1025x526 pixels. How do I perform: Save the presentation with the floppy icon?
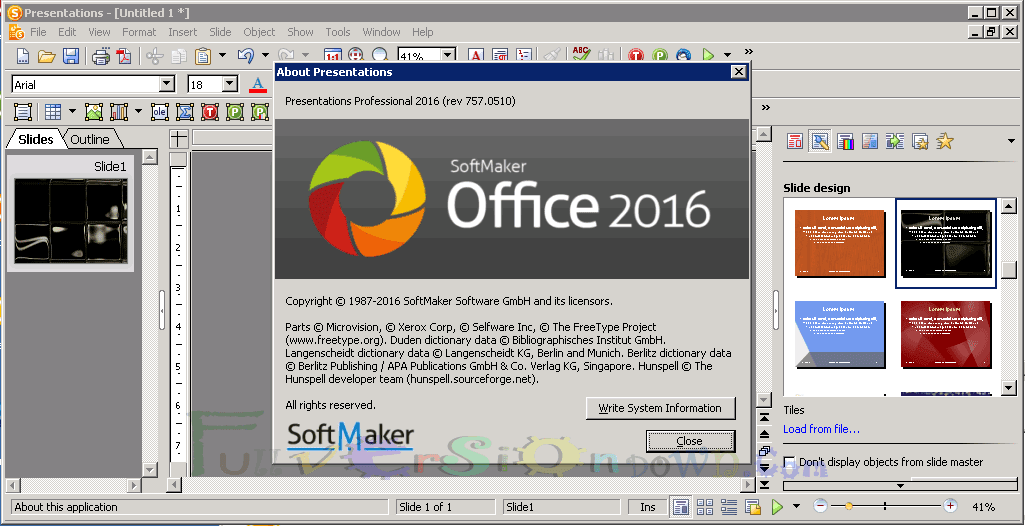coord(71,56)
